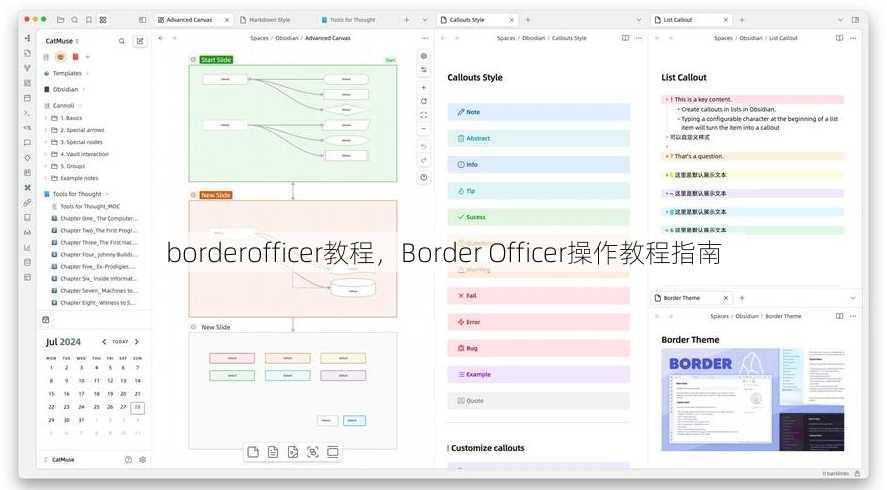Click the diamond icon in left ribbon
This screenshot has height=490, width=887.
pos(27,158)
